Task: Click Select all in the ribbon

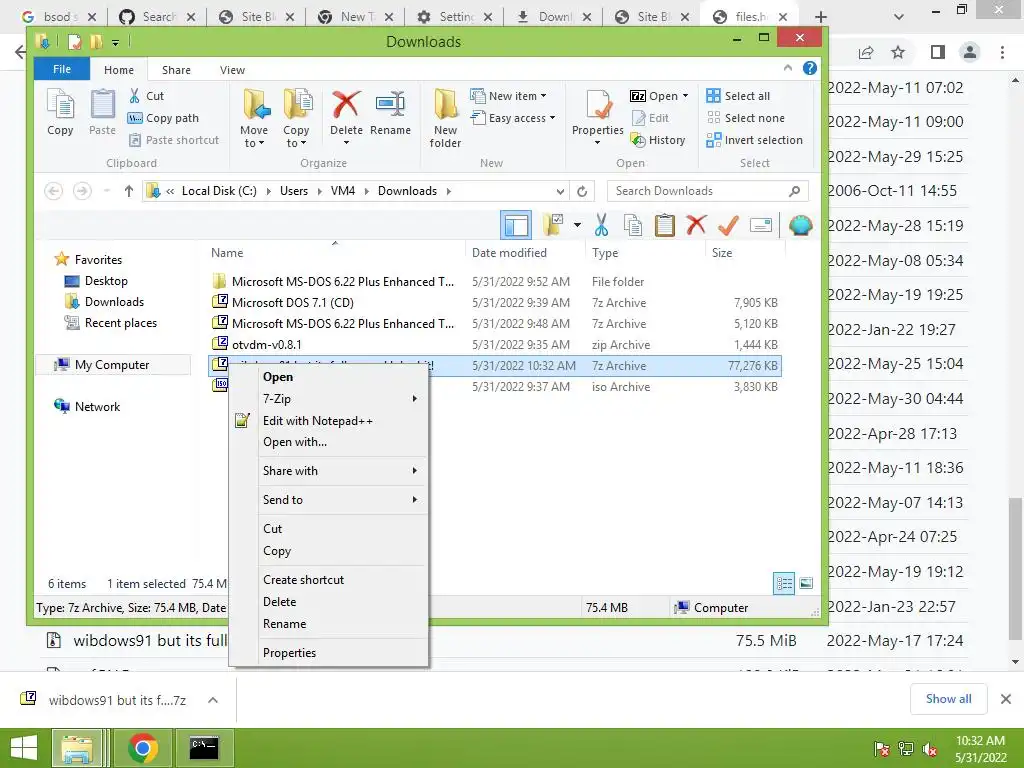Action: (739, 96)
